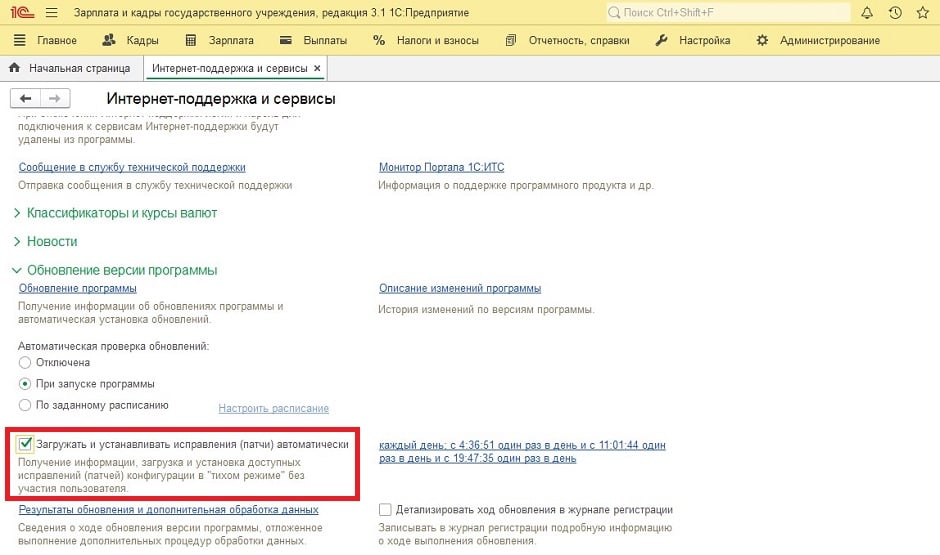
Task: Click the Настройка wrench icon
Action: (x=661, y=40)
